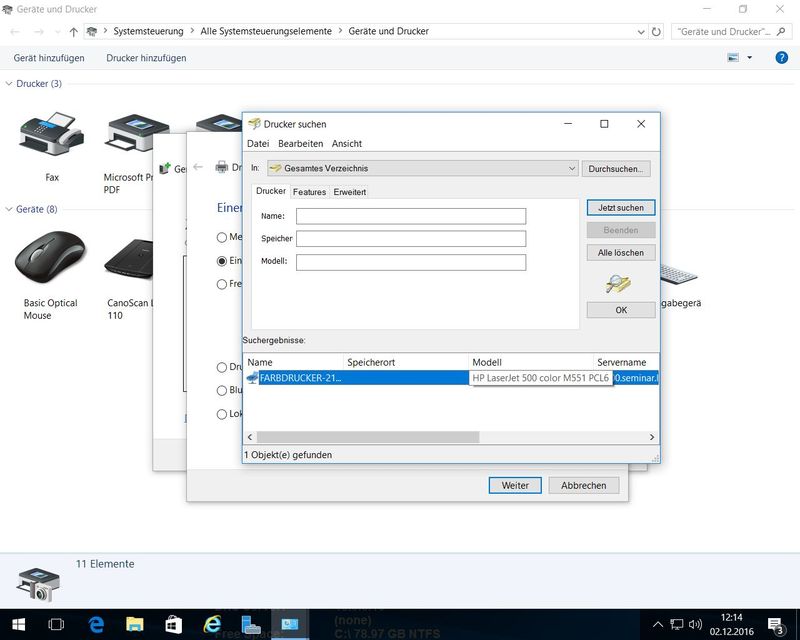The width and height of the screenshot is (800, 640).
Task: Open the Windows Store from the taskbar
Action: (173, 625)
